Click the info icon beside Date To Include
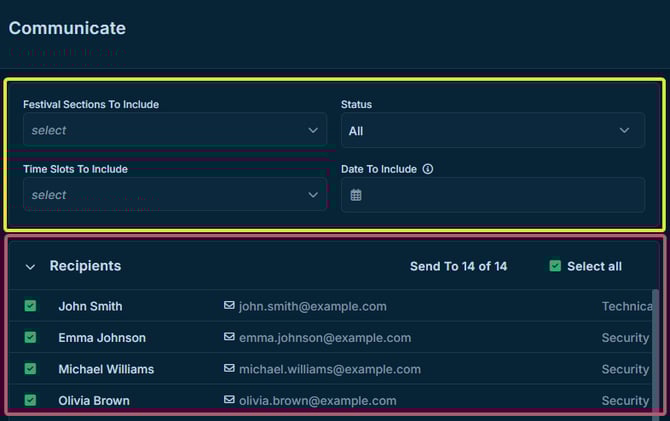 [428, 169]
